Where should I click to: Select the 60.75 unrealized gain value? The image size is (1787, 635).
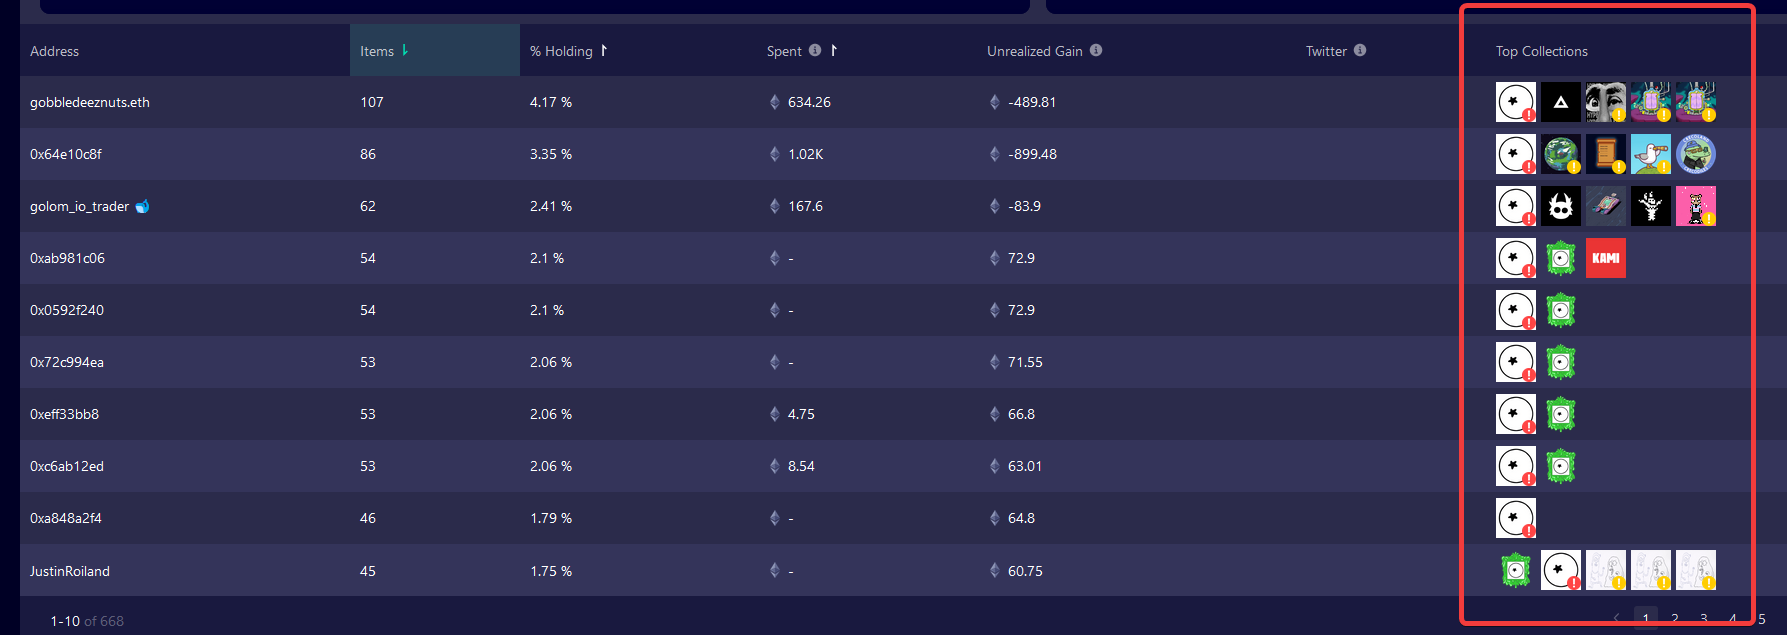pyautogui.click(x=1025, y=571)
